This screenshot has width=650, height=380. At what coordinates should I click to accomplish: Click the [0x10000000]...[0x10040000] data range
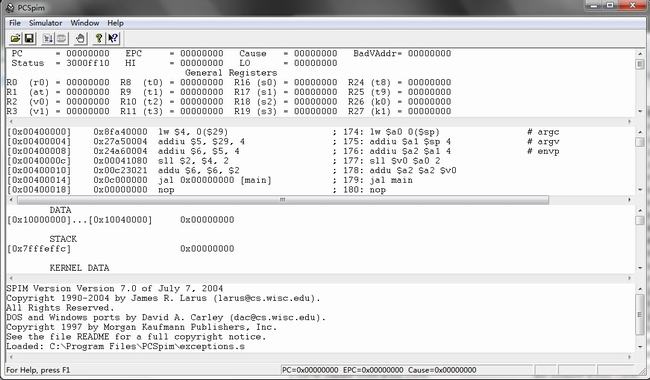[80, 220]
